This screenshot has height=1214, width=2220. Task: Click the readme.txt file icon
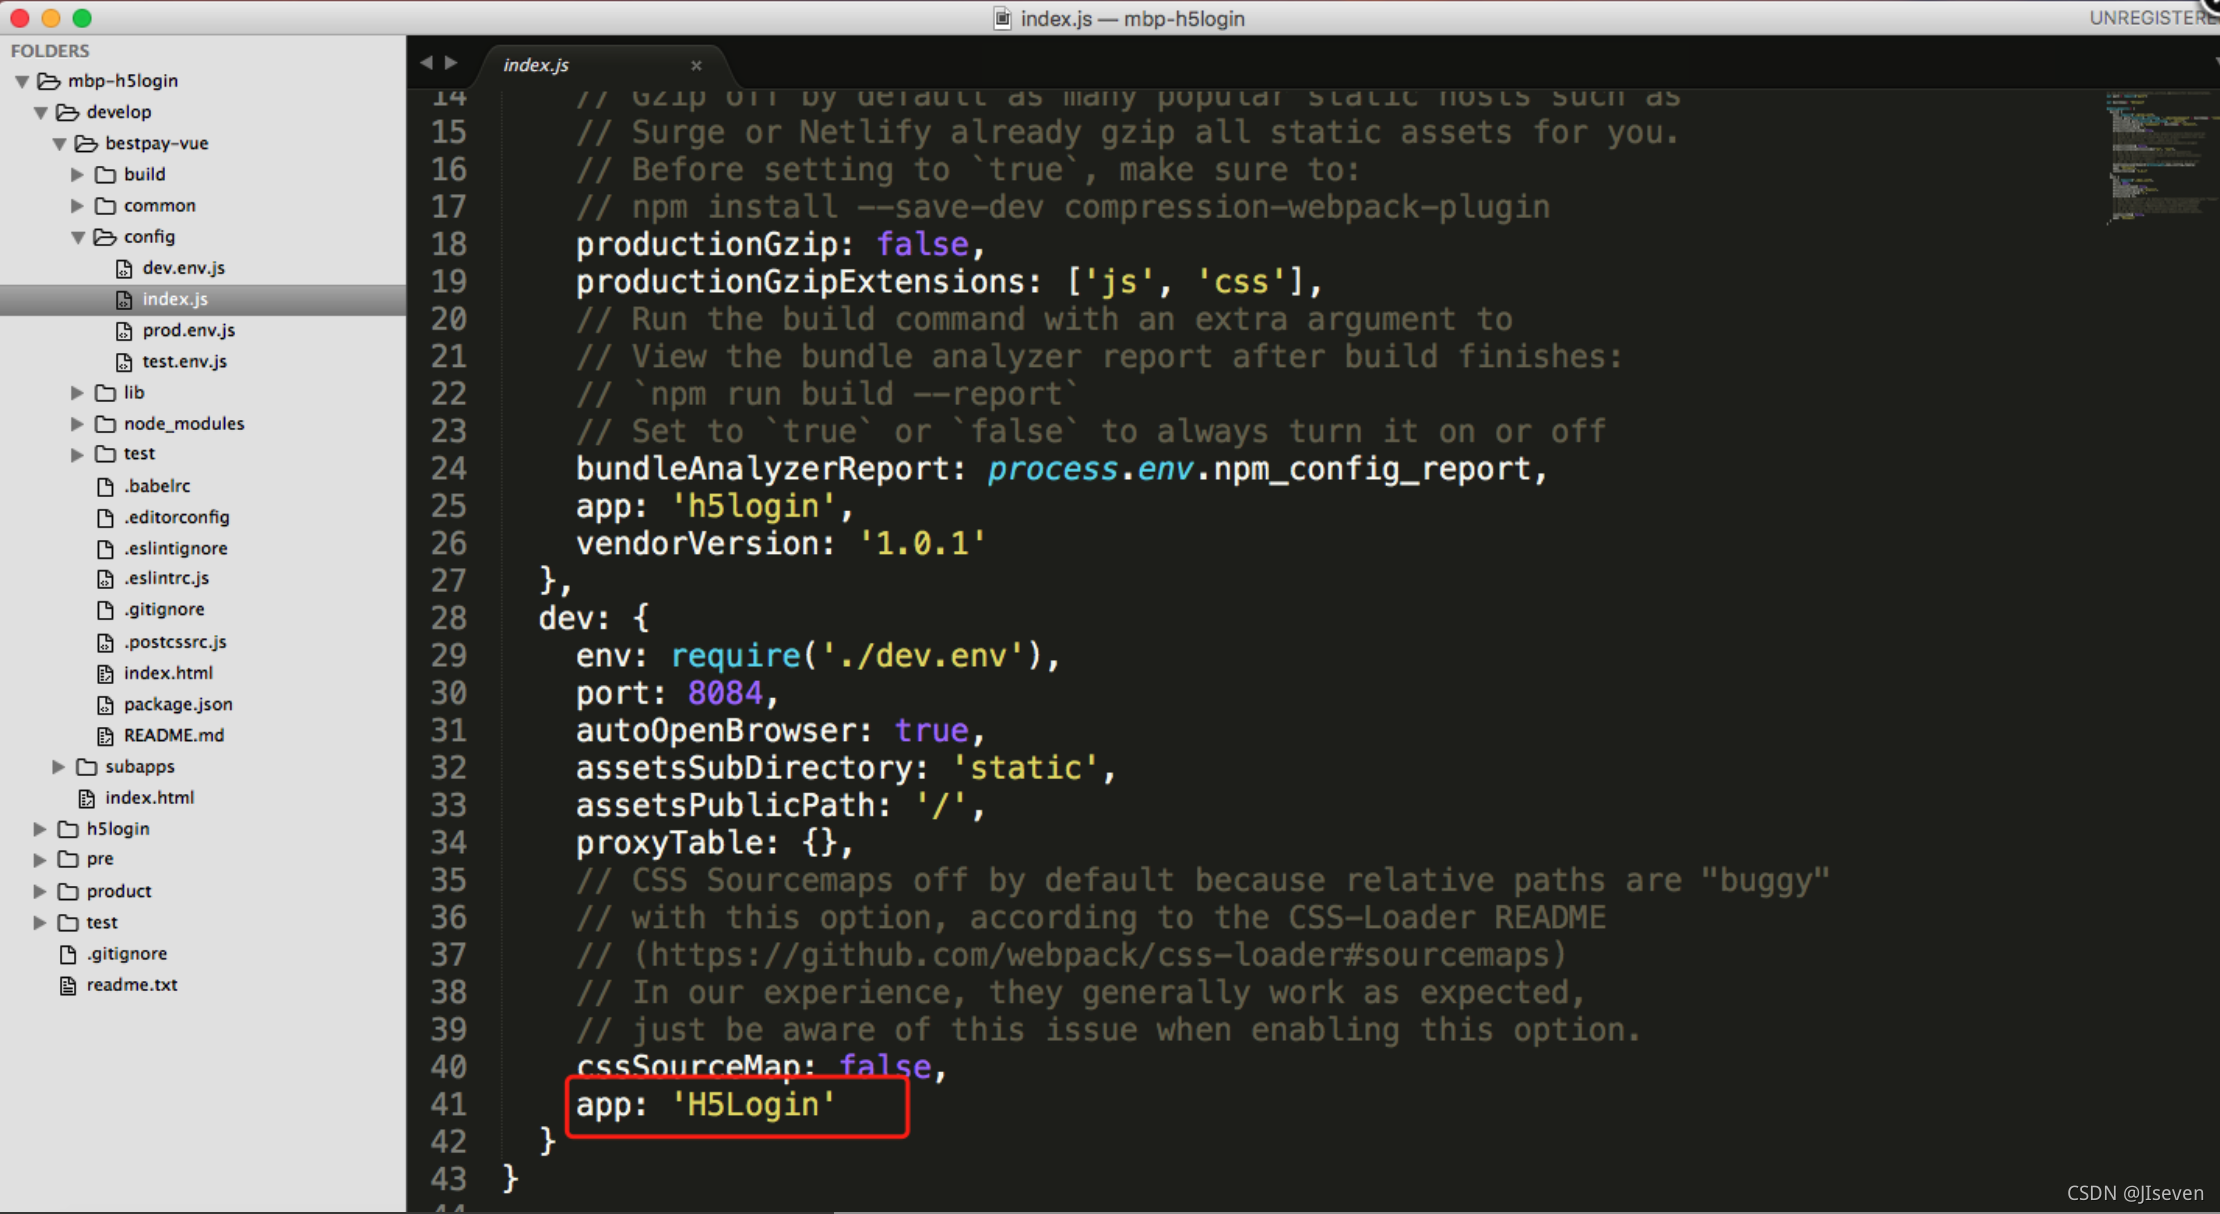point(68,985)
